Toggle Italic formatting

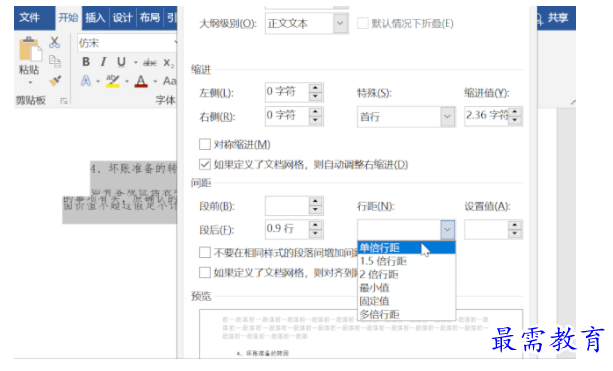coord(103,62)
